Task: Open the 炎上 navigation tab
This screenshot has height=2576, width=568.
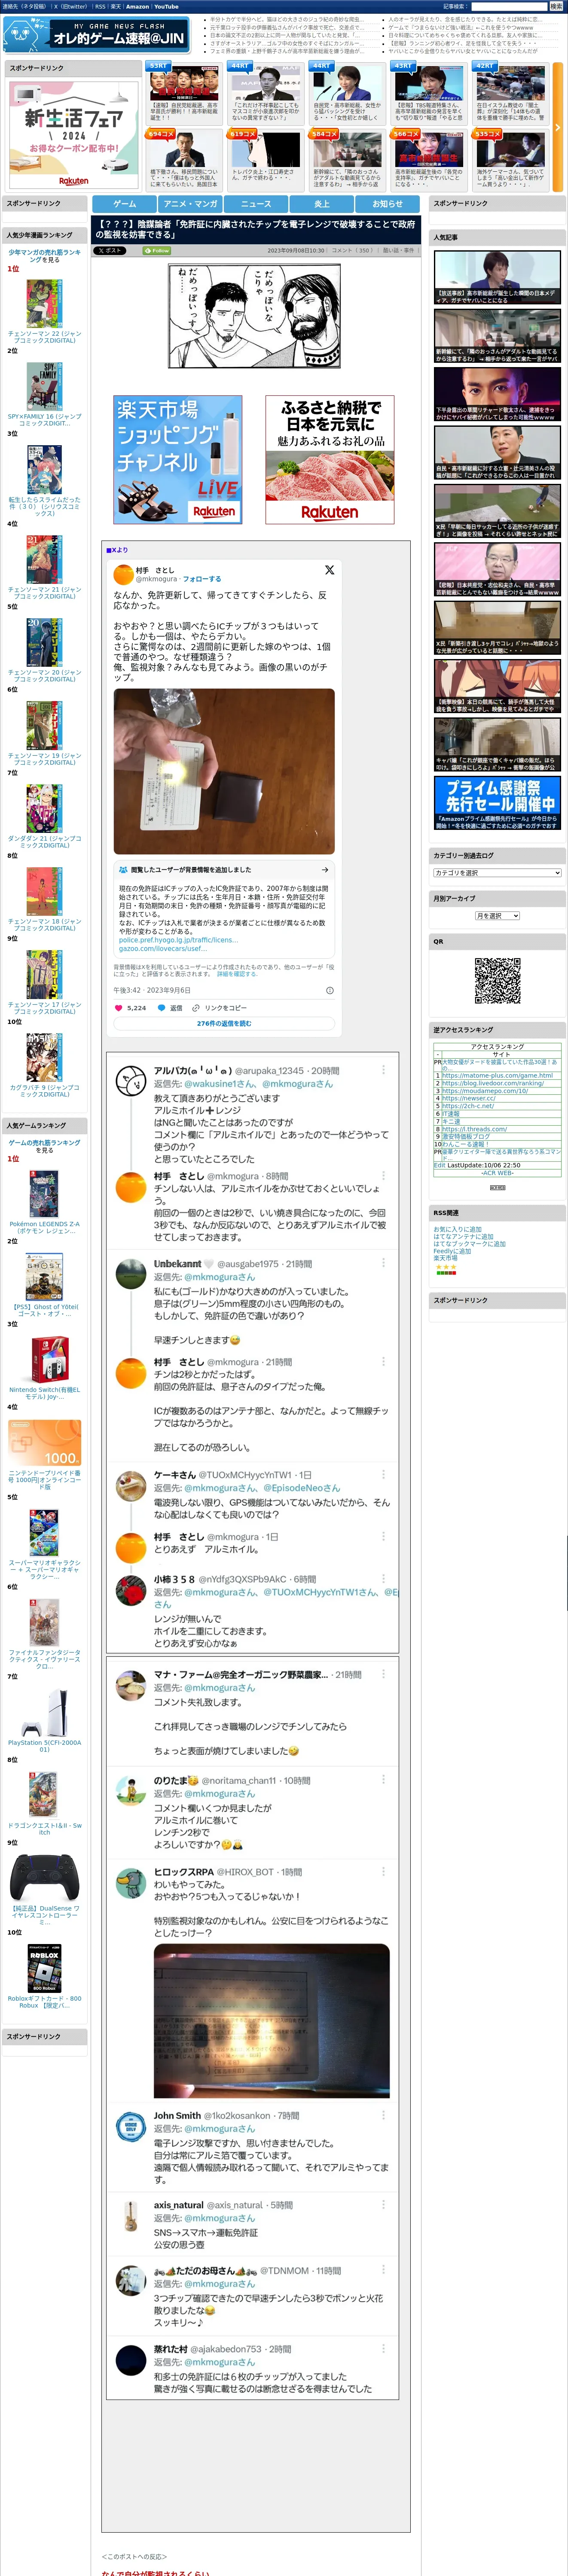Action: pos(322,204)
